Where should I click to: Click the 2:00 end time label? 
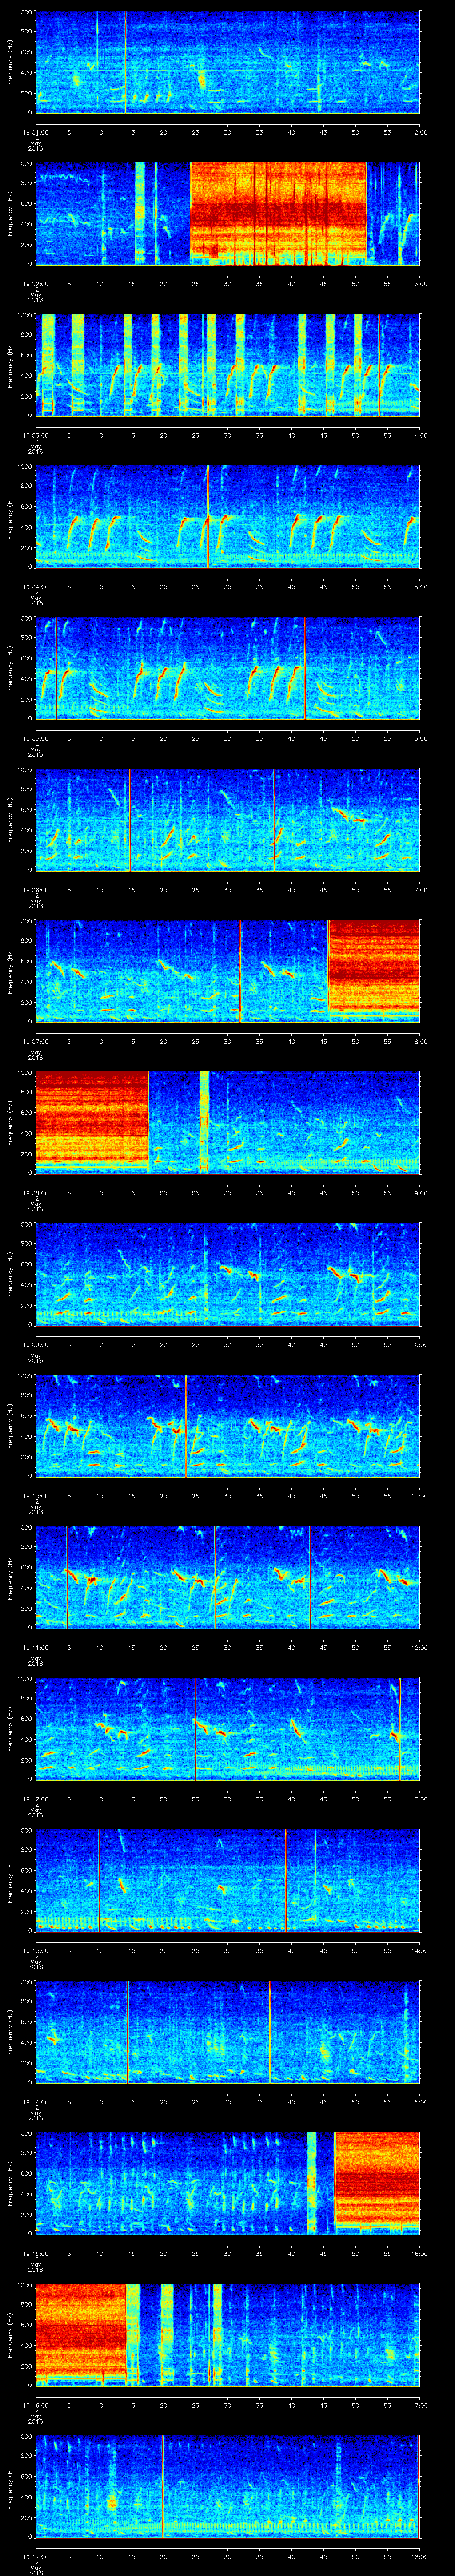tap(420, 132)
